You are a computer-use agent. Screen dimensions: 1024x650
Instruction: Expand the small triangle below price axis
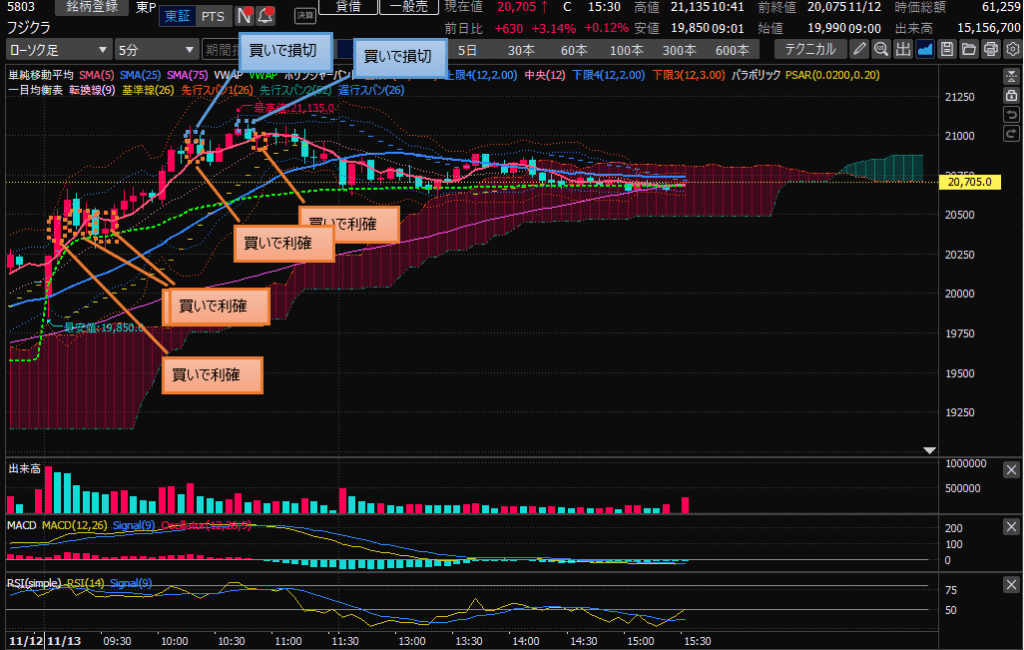pos(930,450)
